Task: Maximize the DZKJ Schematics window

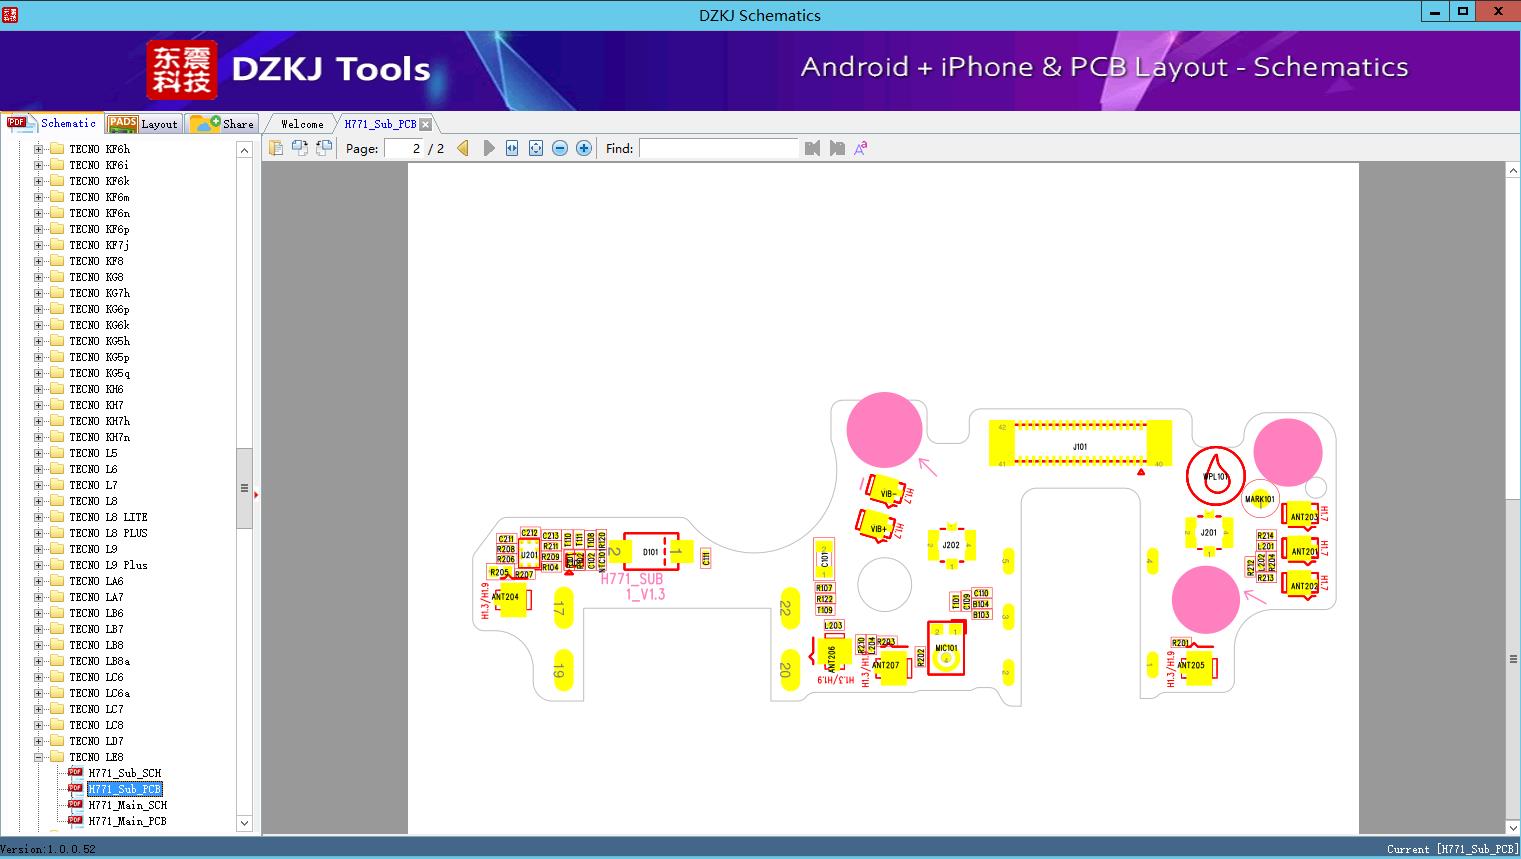Action: (x=1463, y=12)
